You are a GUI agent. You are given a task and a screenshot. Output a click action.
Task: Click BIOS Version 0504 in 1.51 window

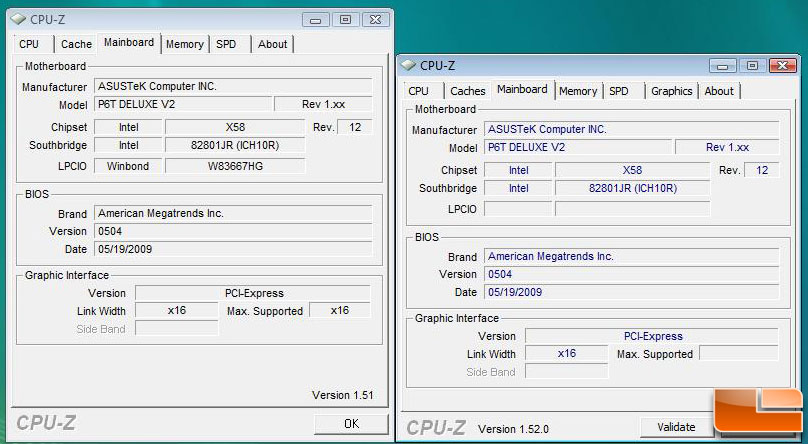click(x=233, y=231)
